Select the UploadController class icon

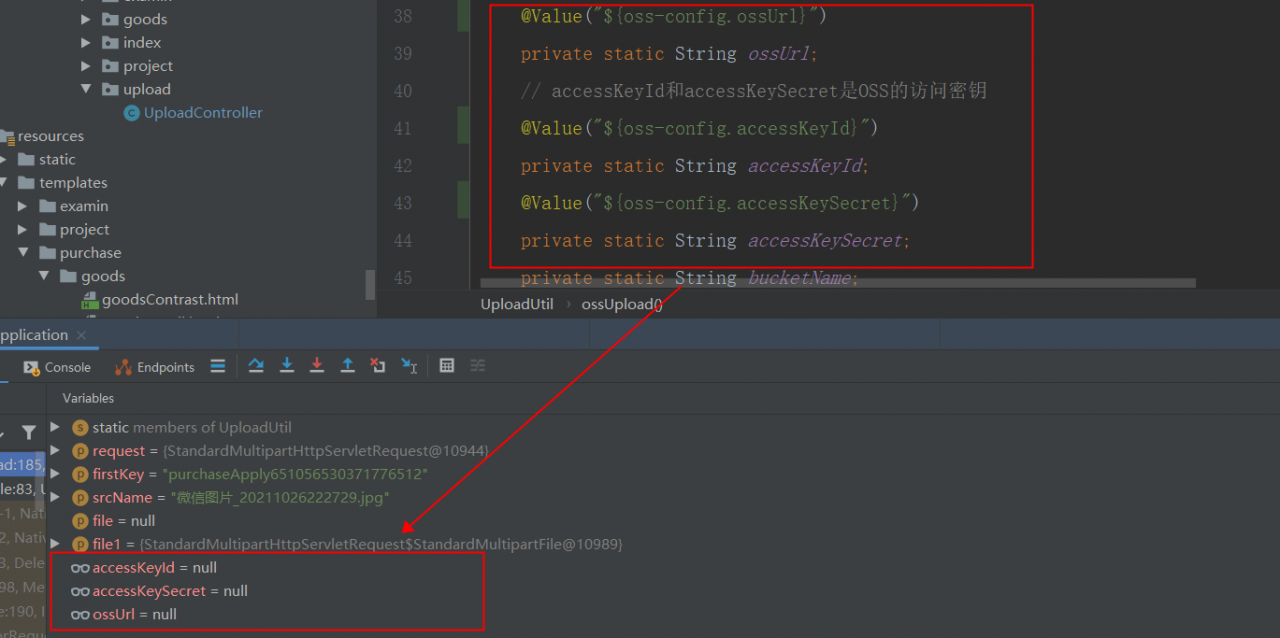pyautogui.click(x=131, y=113)
